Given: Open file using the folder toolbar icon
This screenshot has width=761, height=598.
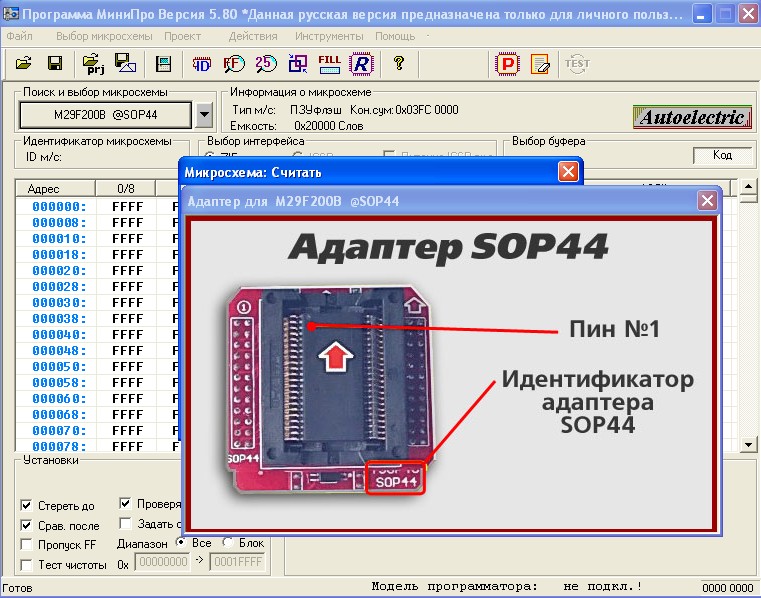Looking at the screenshot, I should pyautogui.click(x=23, y=64).
